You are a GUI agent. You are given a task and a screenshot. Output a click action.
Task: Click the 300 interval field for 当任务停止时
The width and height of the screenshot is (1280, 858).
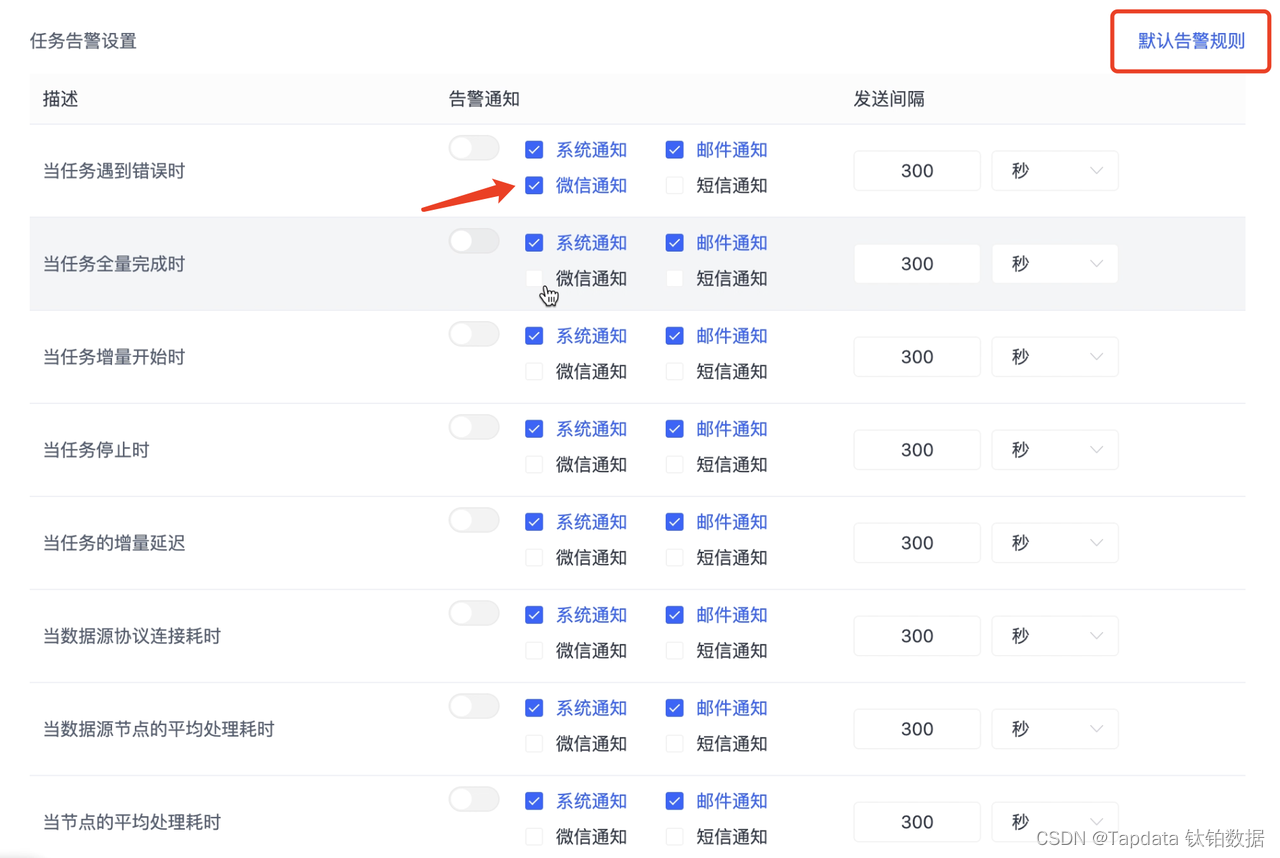coord(917,450)
